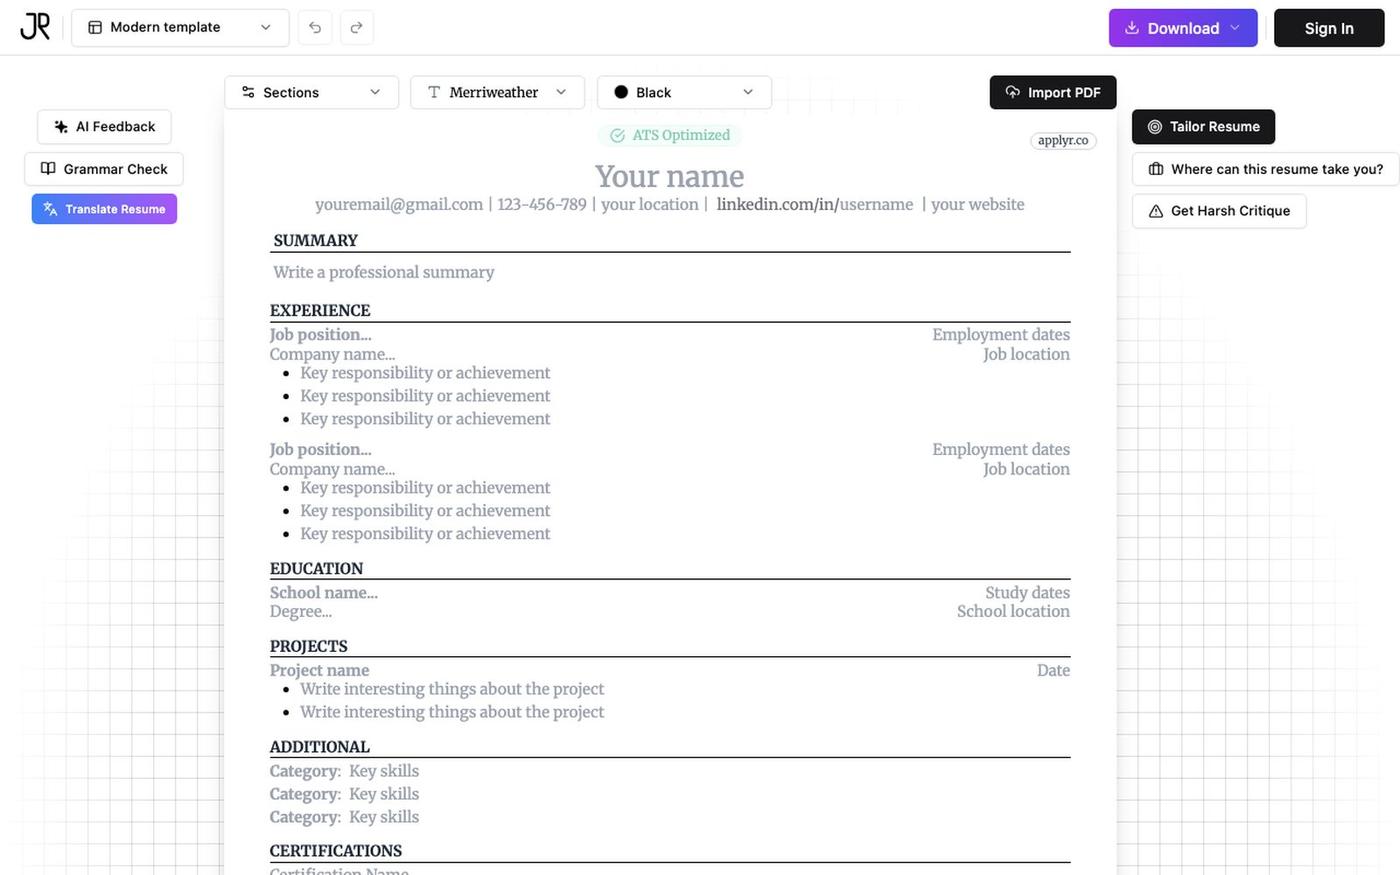Open the Sections dropdown
The height and width of the screenshot is (875, 1400).
[x=311, y=92]
